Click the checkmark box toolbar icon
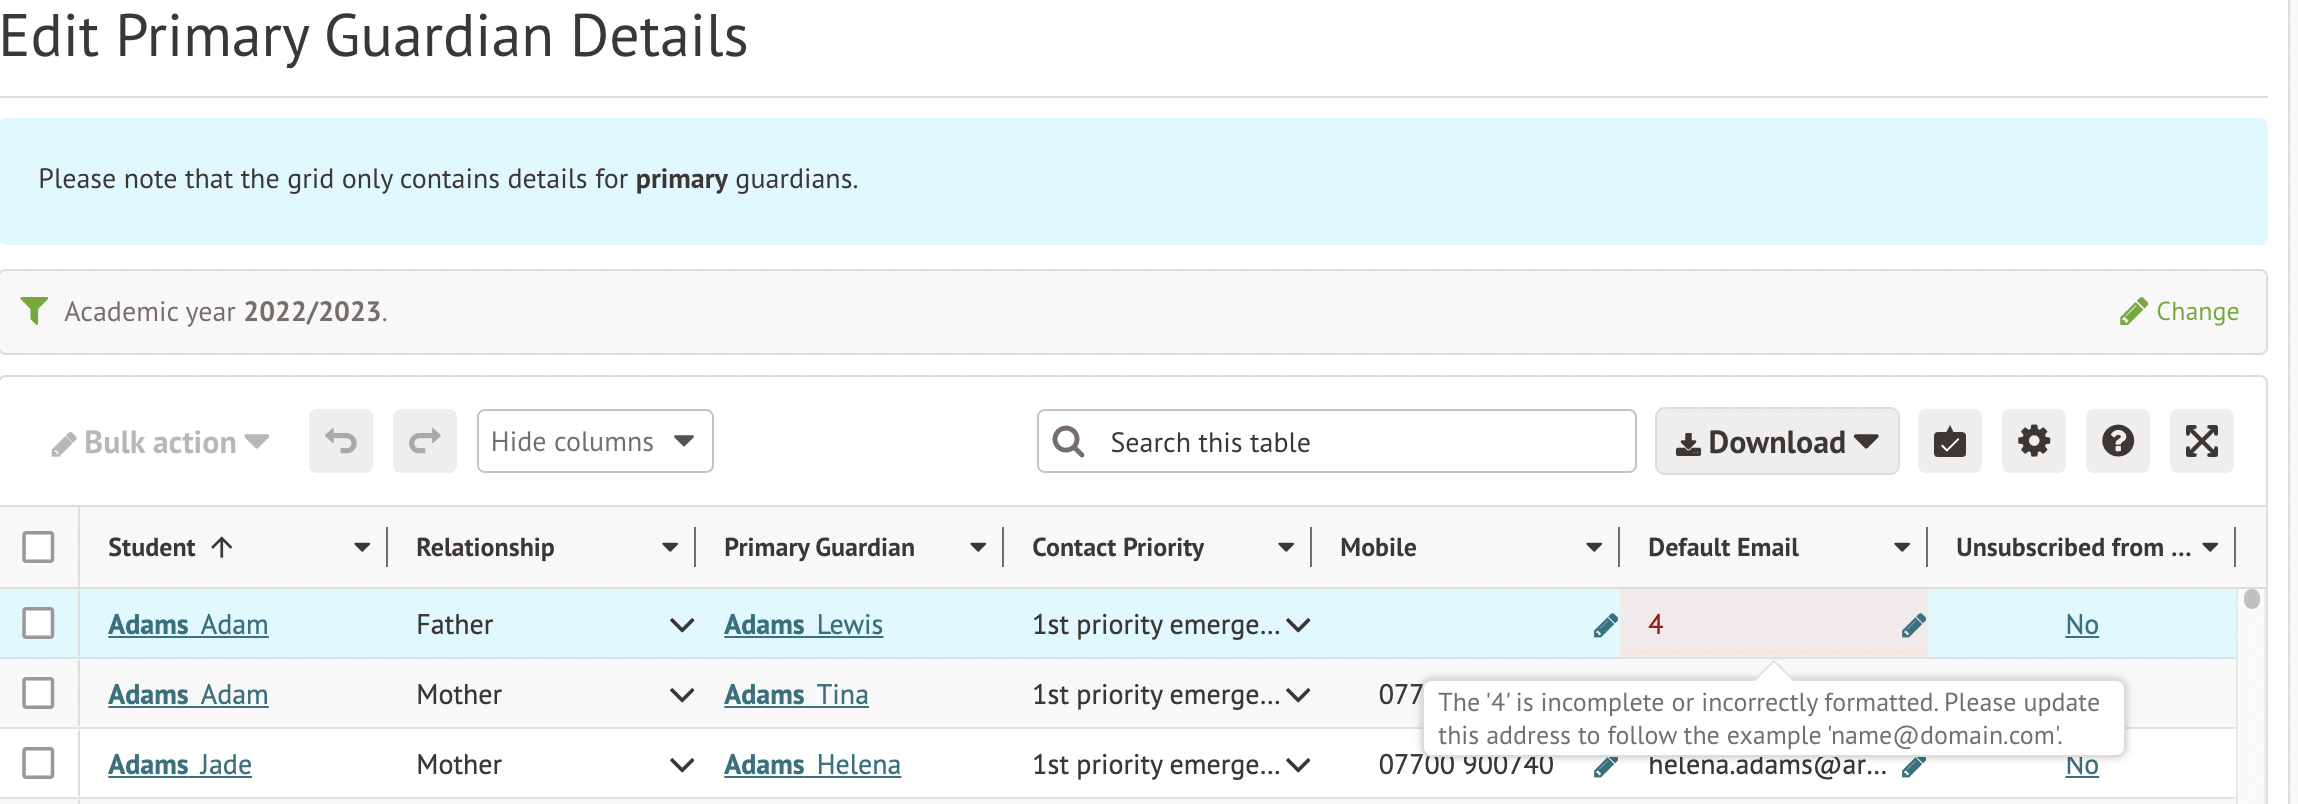The width and height of the screenshot is (2298, 804). pos(1949,441)
